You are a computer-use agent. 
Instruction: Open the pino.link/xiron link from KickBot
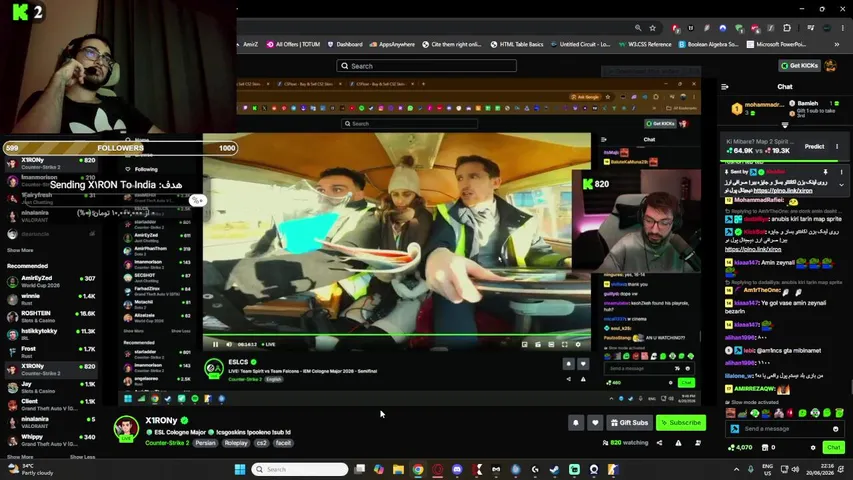[753, 249]
